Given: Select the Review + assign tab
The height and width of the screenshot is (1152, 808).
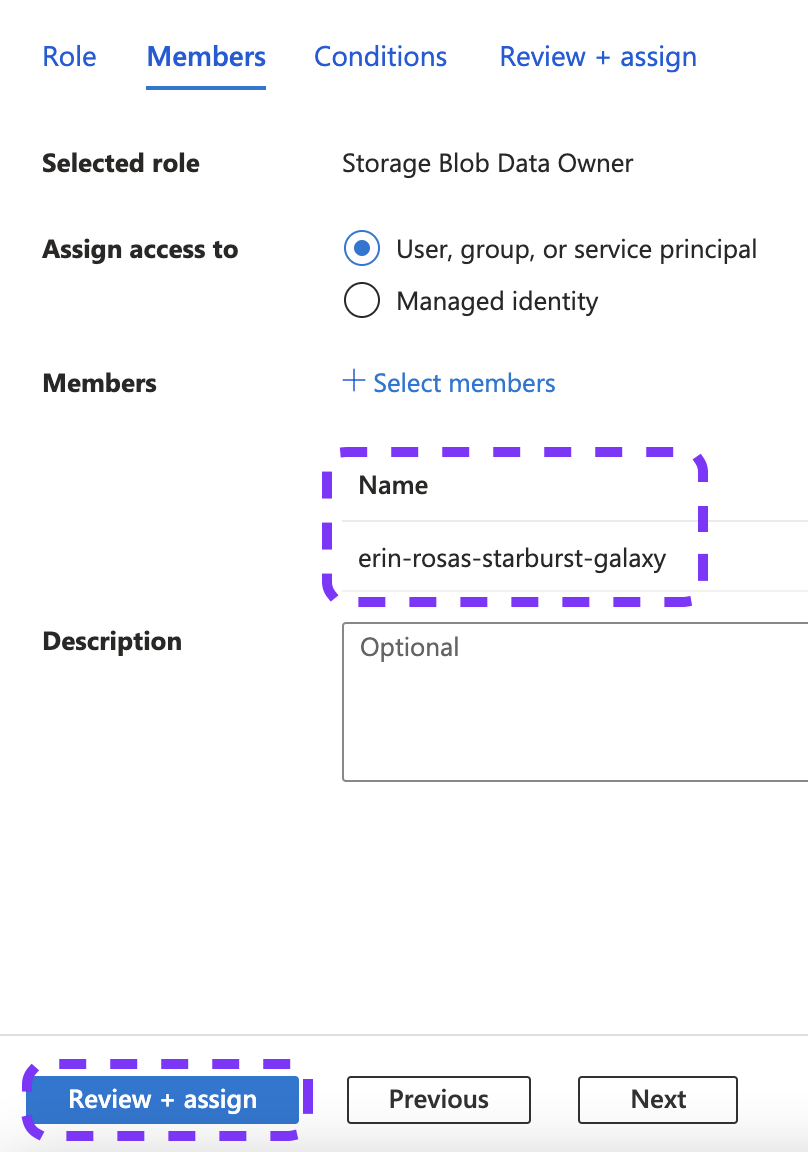Looking at the screenshot, I should (597, 57).
